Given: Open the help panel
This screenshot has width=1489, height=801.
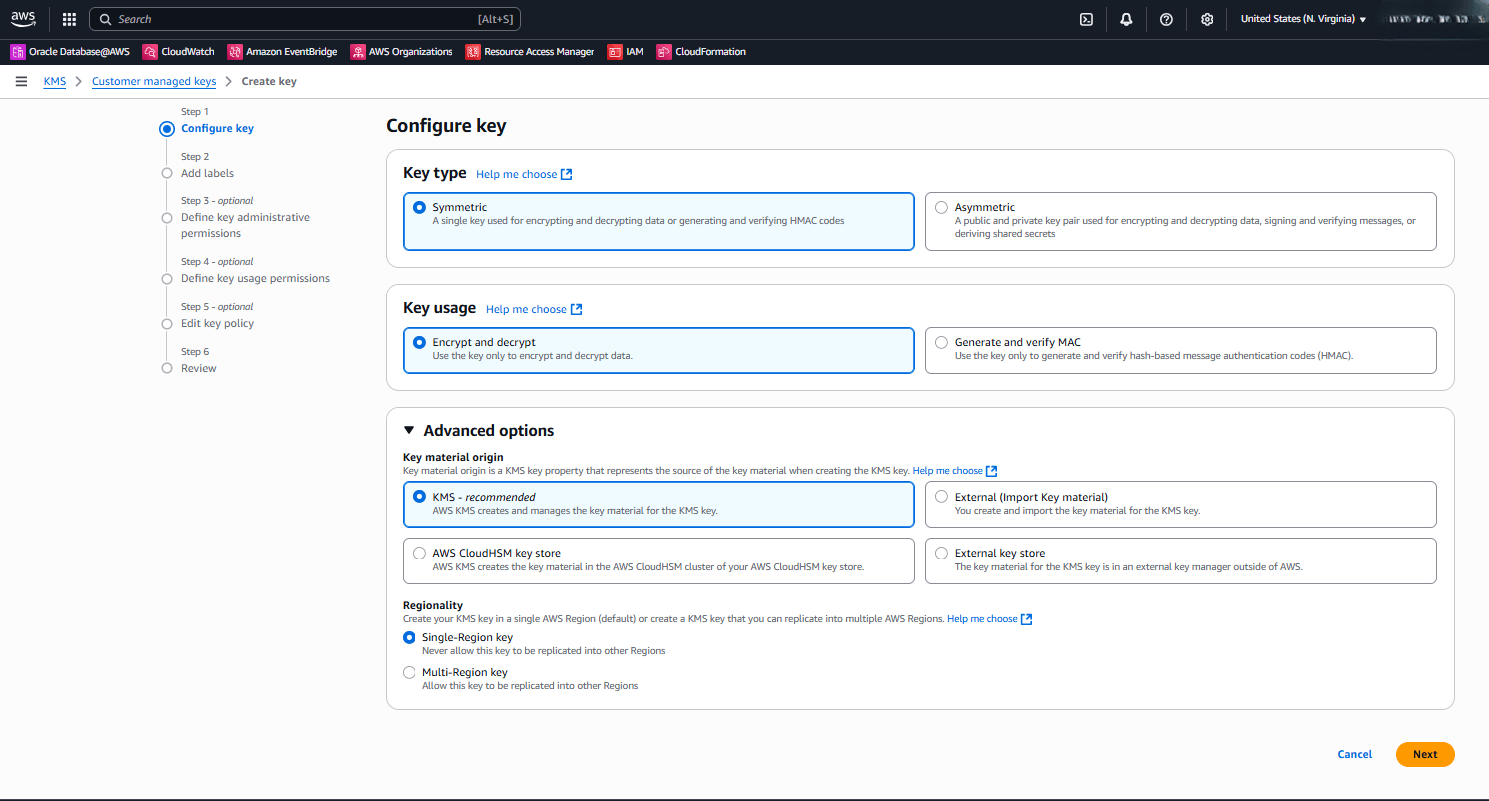Looking at the screenshot, I should 1166,18.
